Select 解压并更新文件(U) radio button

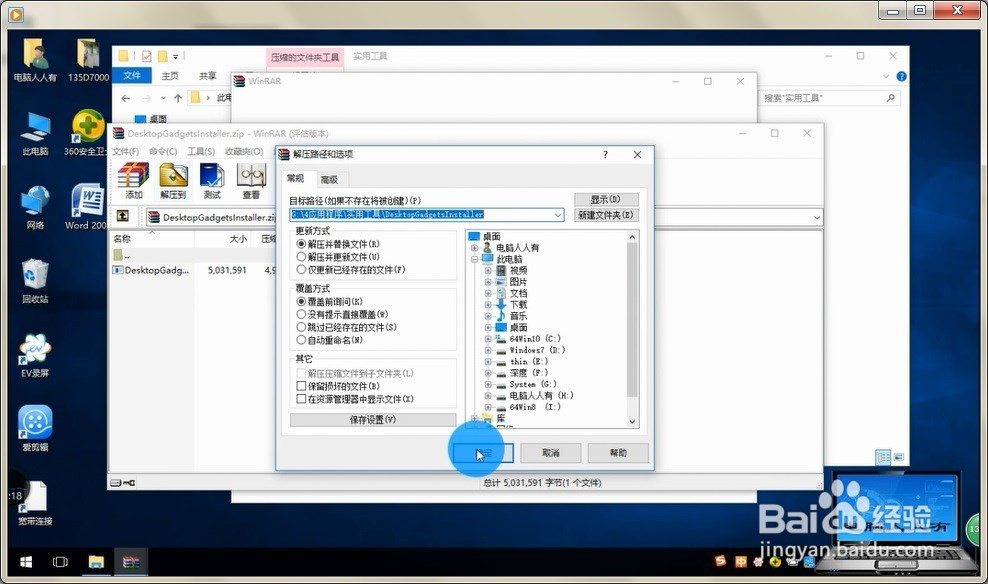click(x=301, y=256)
